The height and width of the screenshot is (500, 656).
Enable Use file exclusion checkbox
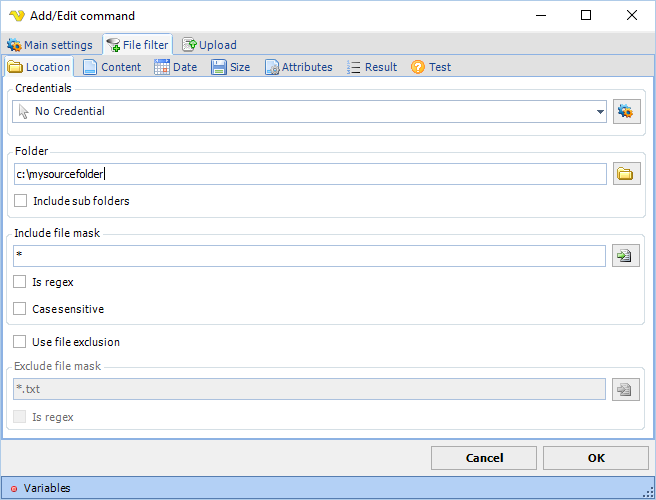[21, 342]
